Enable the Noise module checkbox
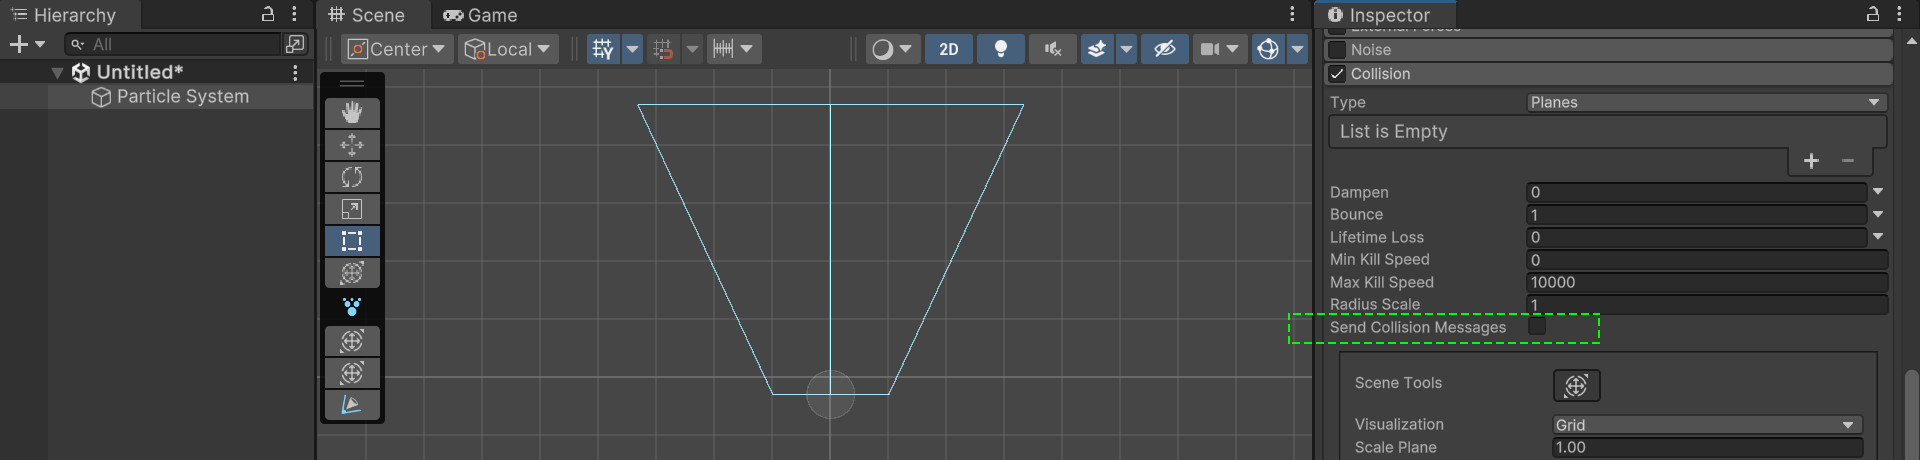This screenshot has height=460, width=1920. click(x=1337, y=50)
